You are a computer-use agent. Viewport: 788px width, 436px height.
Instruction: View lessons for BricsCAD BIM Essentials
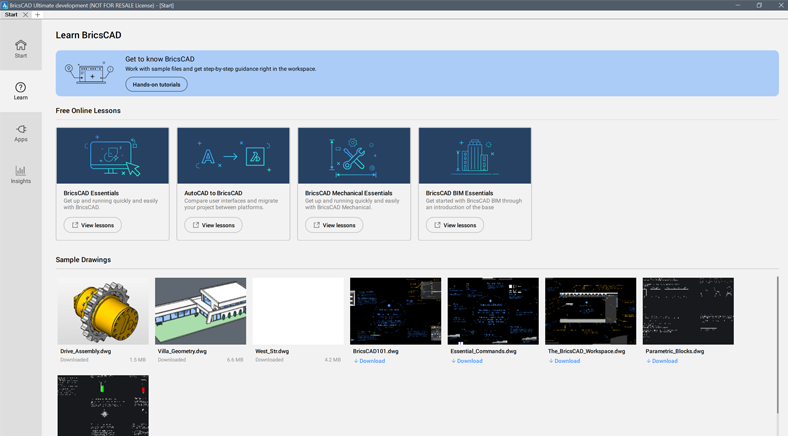[x=455, y=225]
